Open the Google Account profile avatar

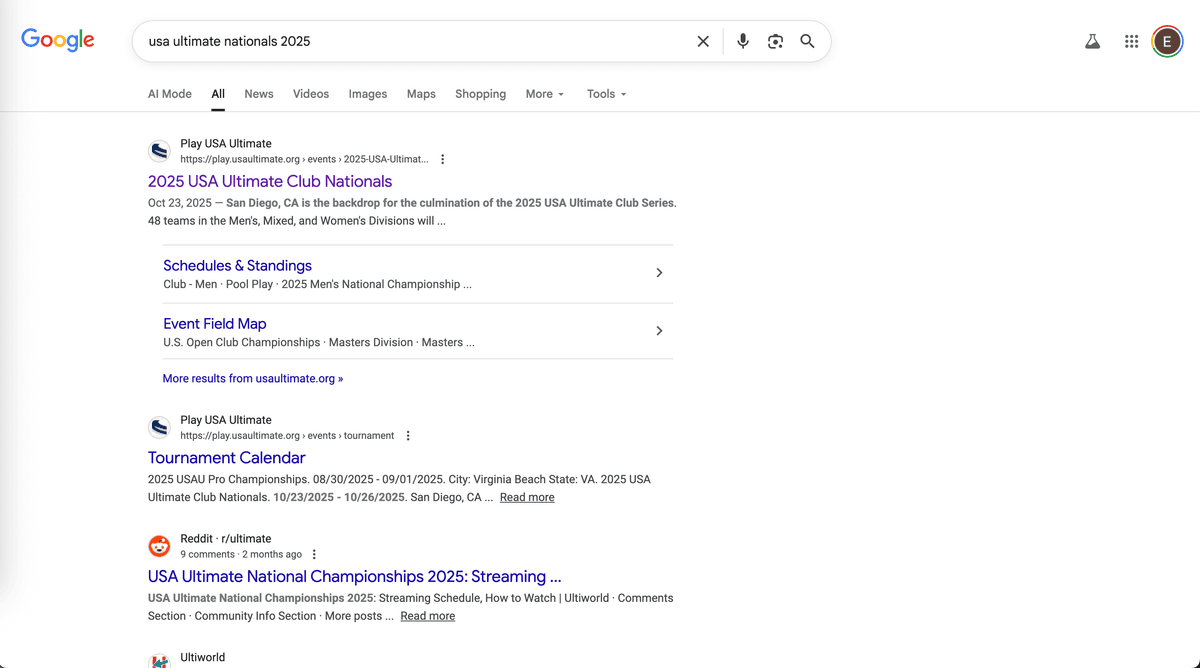click(x=1166, y=41)
